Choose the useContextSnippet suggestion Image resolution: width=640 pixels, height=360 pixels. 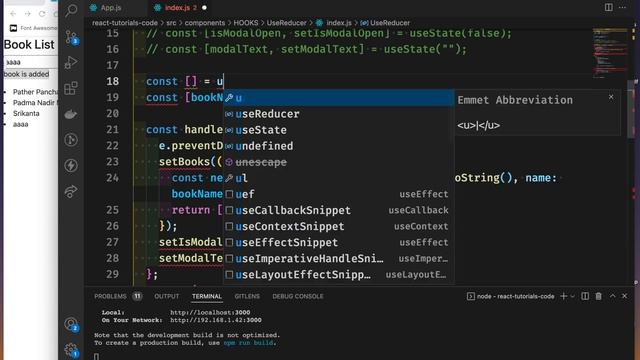(x=339, y=227)
